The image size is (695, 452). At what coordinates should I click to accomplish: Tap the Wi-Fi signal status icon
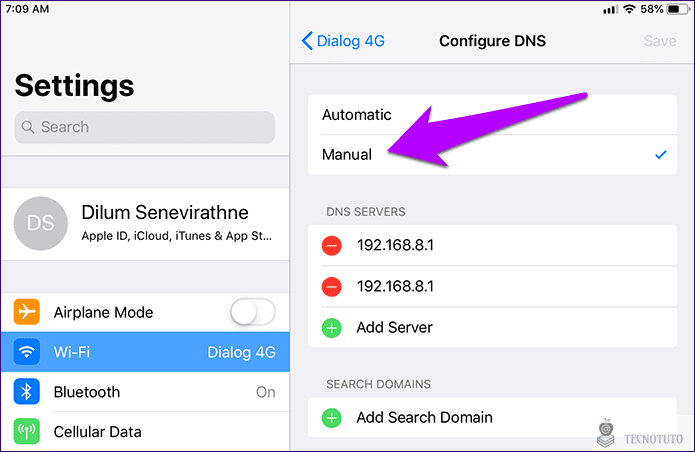tap(629, 9)
